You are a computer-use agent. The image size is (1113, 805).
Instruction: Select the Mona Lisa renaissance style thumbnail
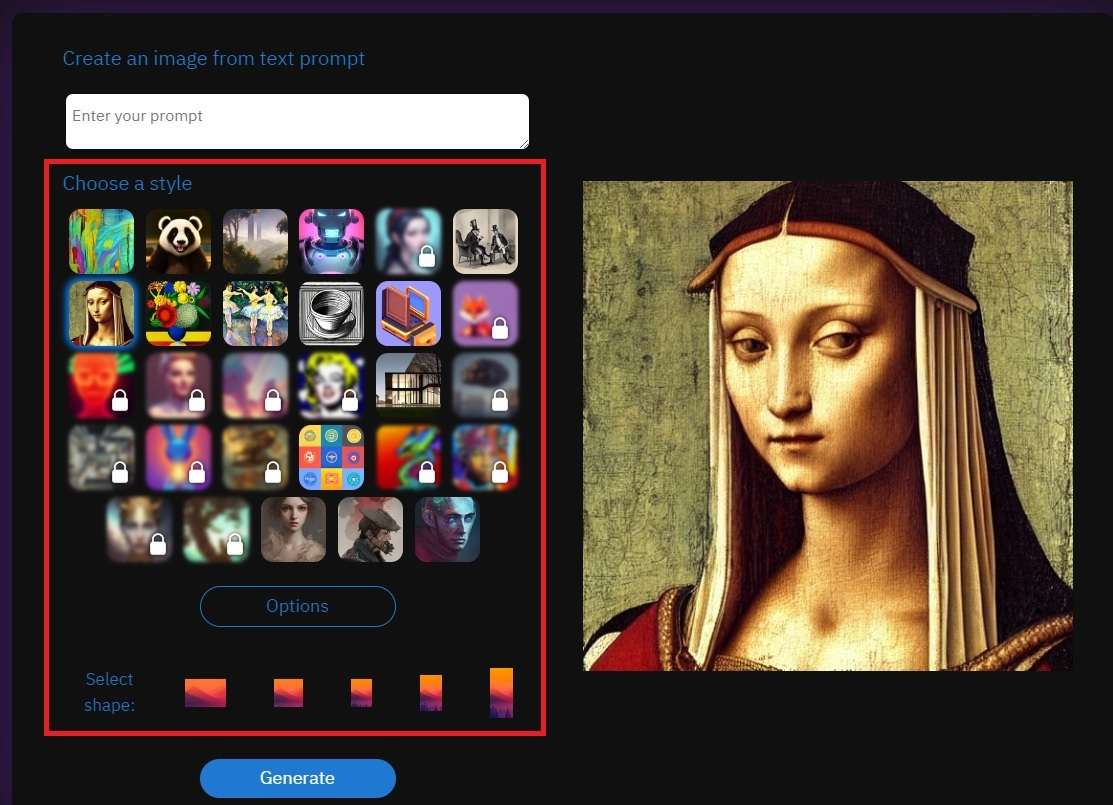pyautogui.click(x=102, y=314)
